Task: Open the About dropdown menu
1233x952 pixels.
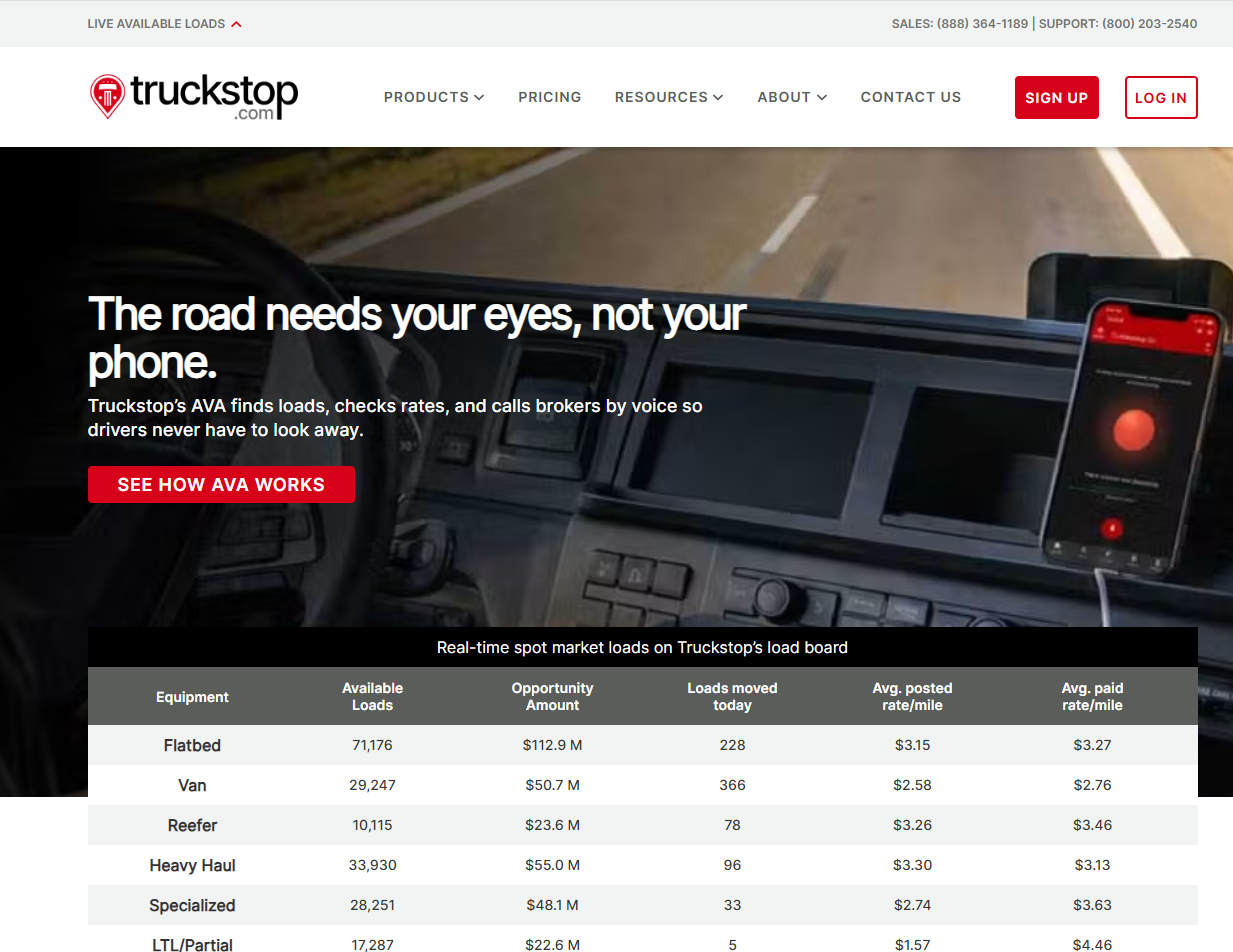Action: [x=792, y=97]
